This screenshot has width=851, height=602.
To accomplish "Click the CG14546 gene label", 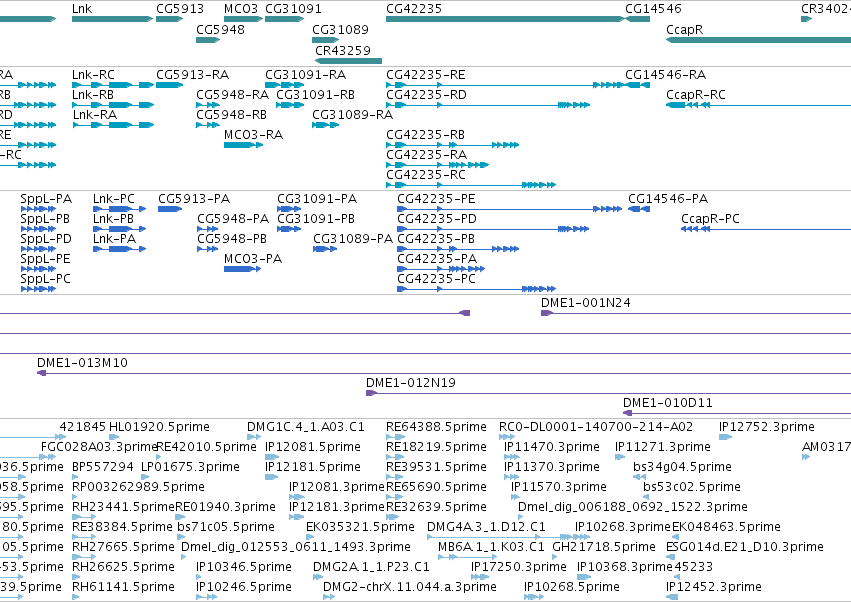I will point(653,9).
